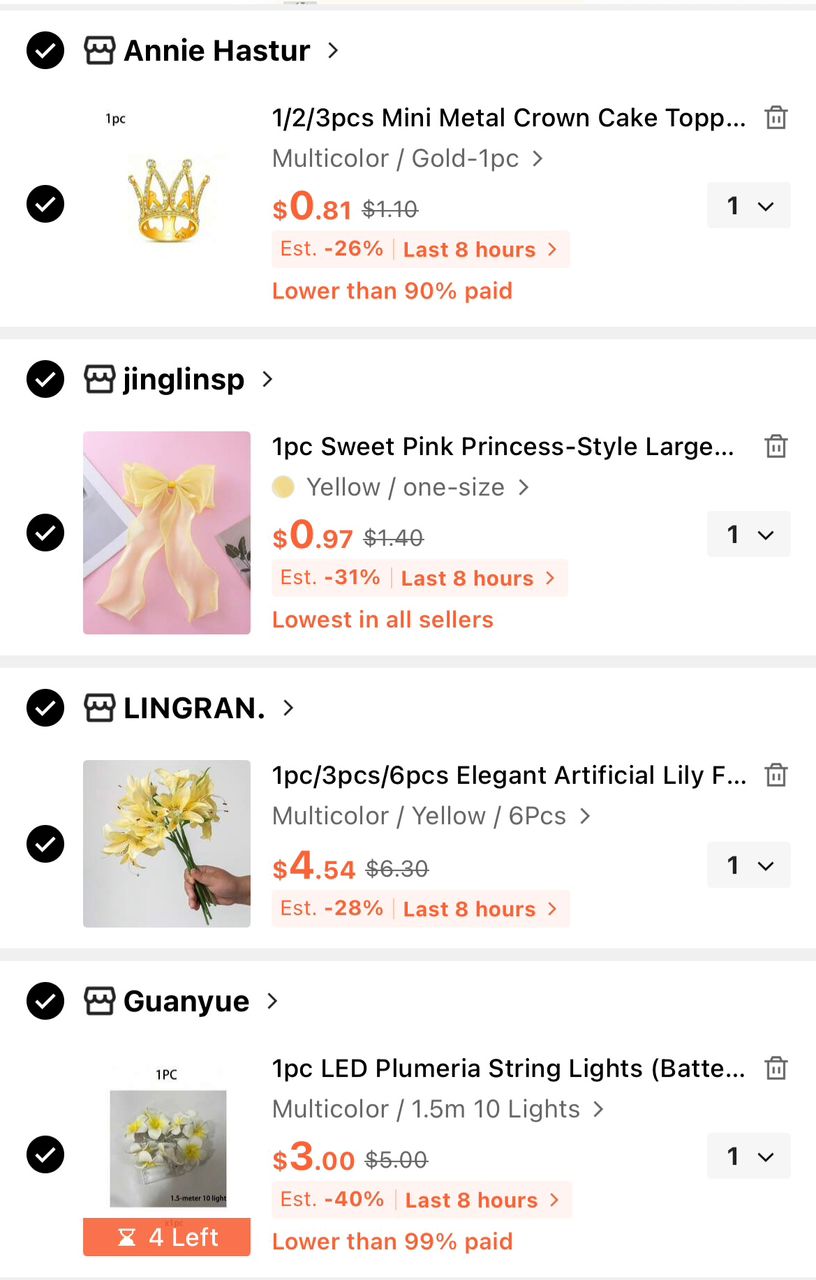This screenshot has height=1280, width=816.
Task: Delete the Mini Metal Crown Cake Topper item
Action: [x=776, y=118]
